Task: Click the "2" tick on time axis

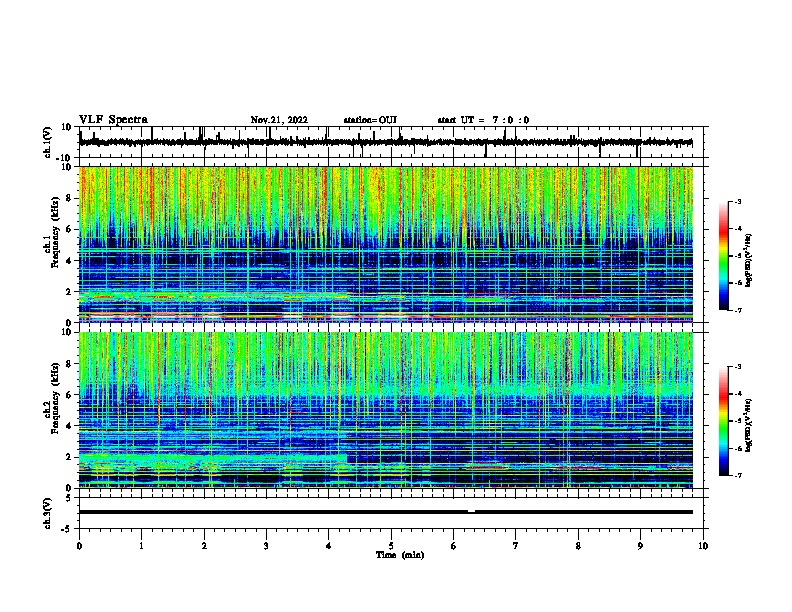Action: pos(204,546)
